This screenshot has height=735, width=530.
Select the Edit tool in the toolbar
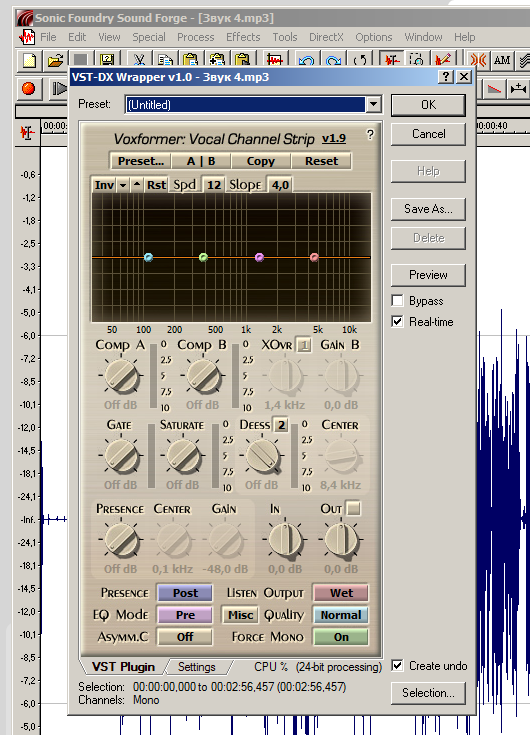[391, 60]
